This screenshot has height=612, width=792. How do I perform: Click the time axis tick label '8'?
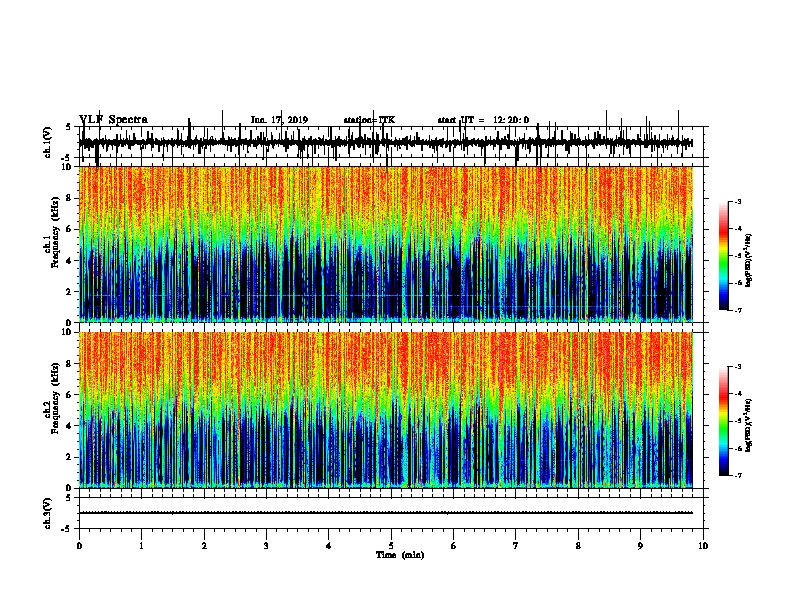coord(578,546)
